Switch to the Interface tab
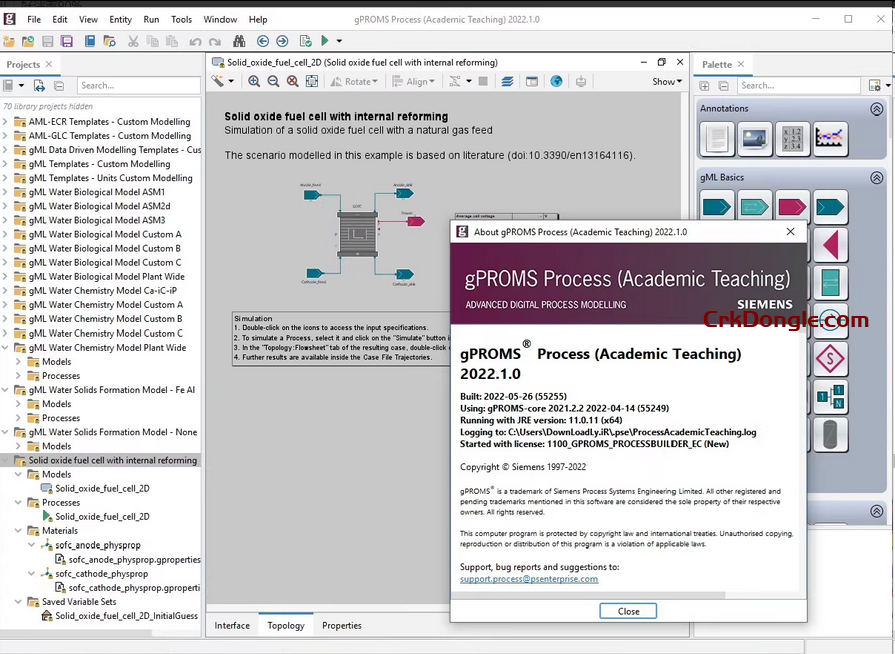895x654 pixels. tap(232, 625)
